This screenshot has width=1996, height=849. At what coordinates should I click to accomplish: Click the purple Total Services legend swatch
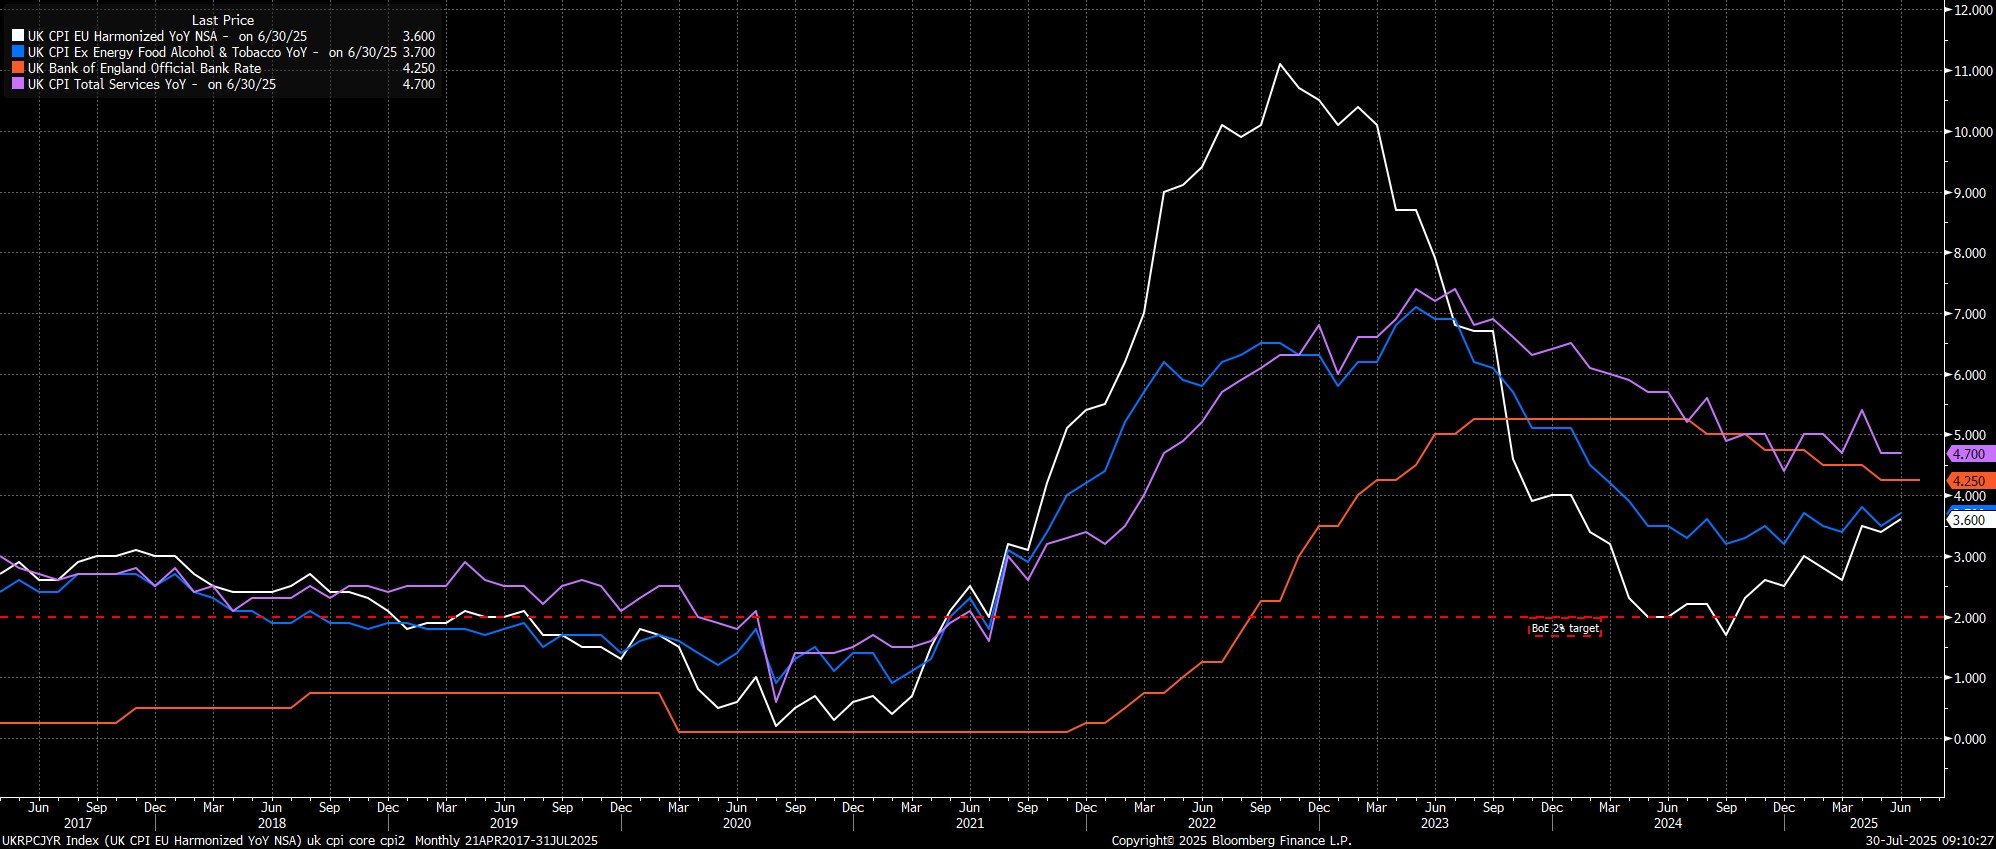(18, 85)
